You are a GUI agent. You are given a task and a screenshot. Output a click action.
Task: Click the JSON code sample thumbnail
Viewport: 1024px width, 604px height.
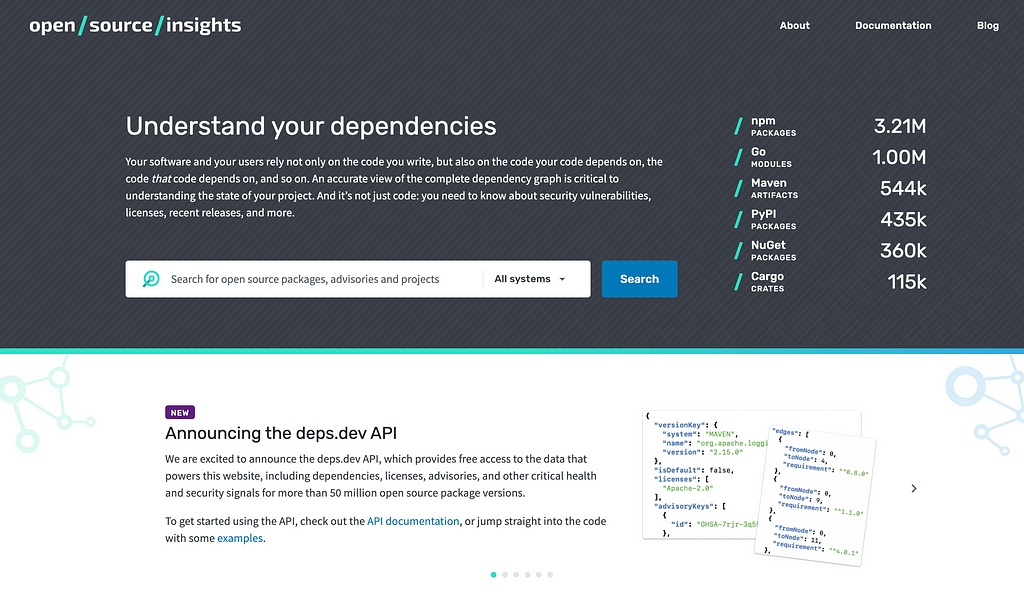759,487
